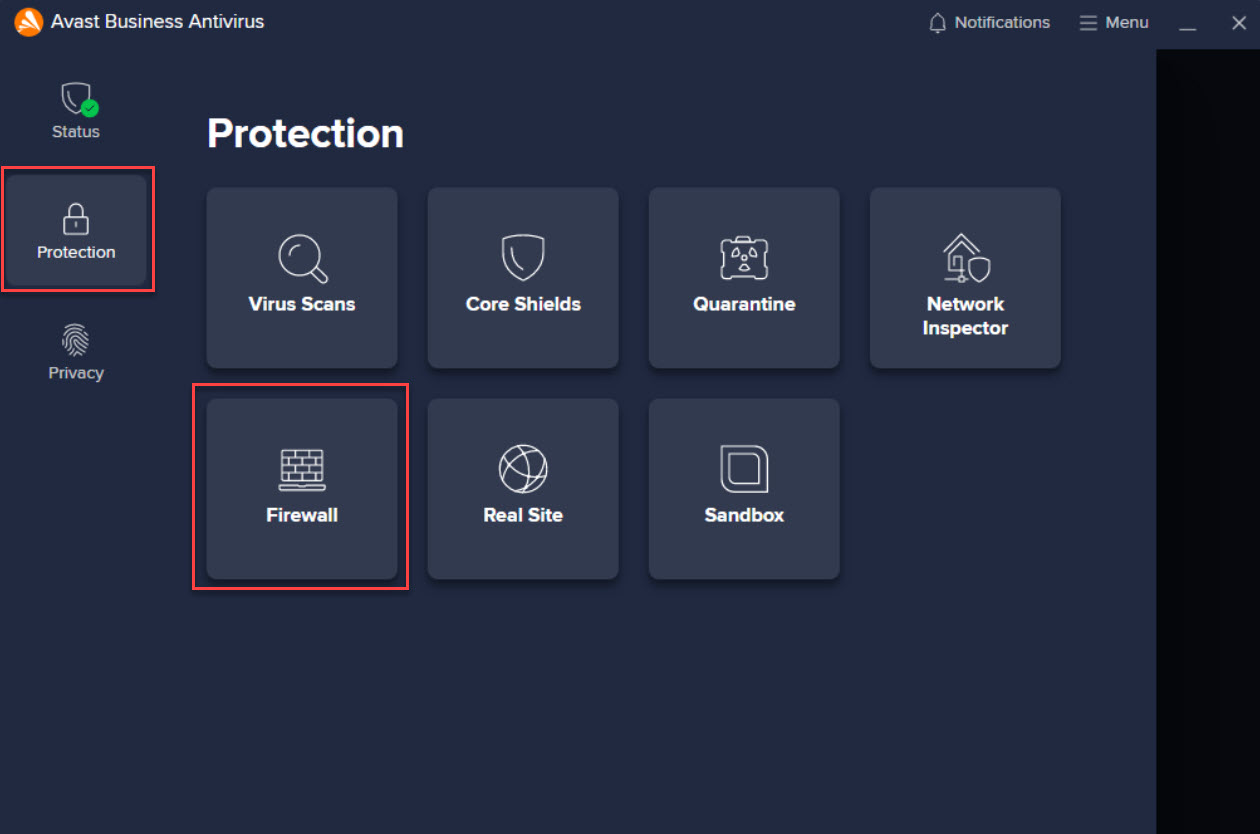Select Protection in the left sidebar

(76, 229)
